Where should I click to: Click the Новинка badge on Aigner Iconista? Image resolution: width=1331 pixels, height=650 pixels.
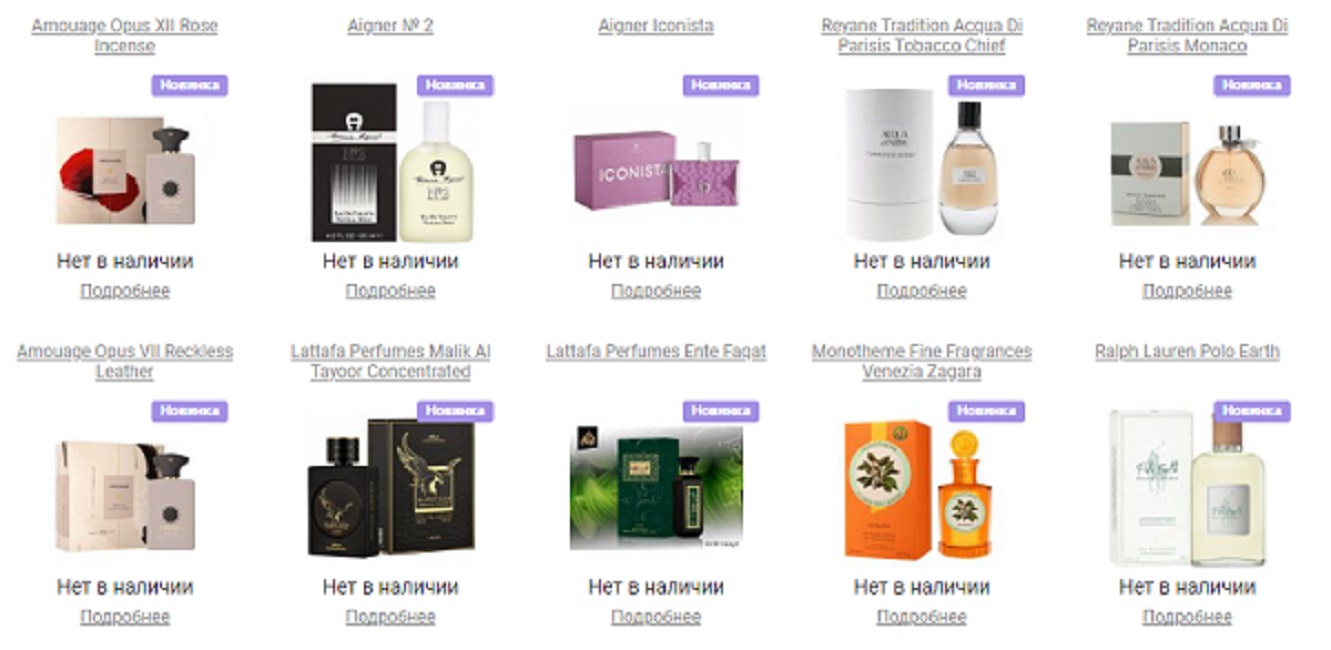pos(721,85)
